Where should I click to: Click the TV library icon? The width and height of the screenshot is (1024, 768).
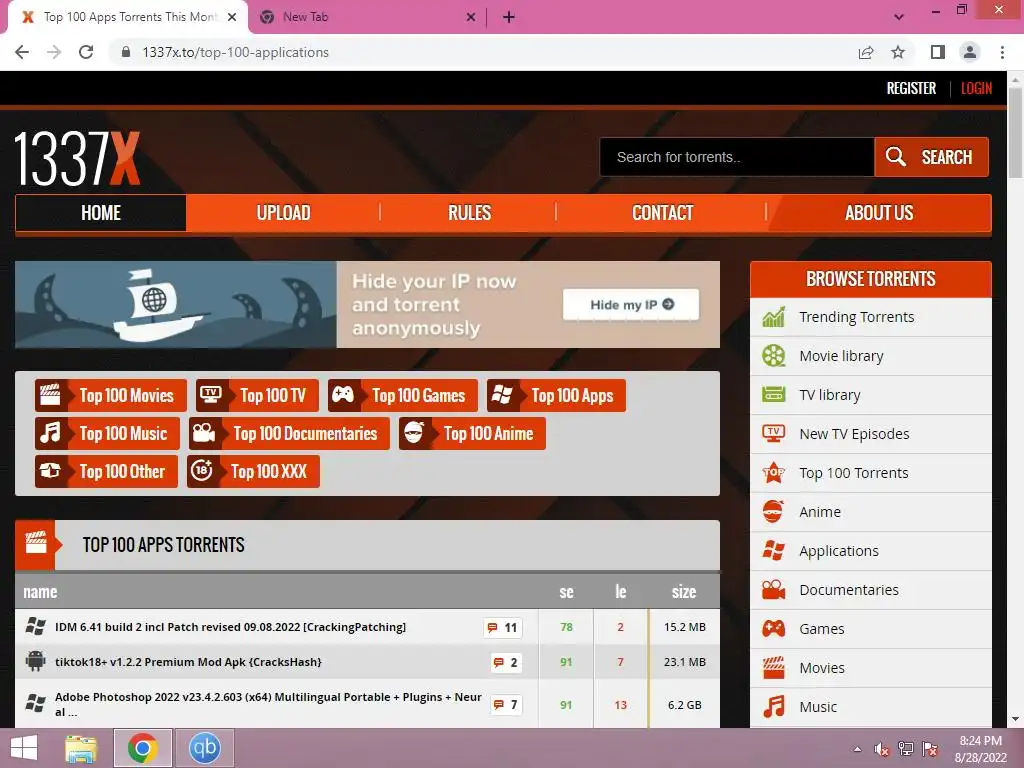[774, 395]
